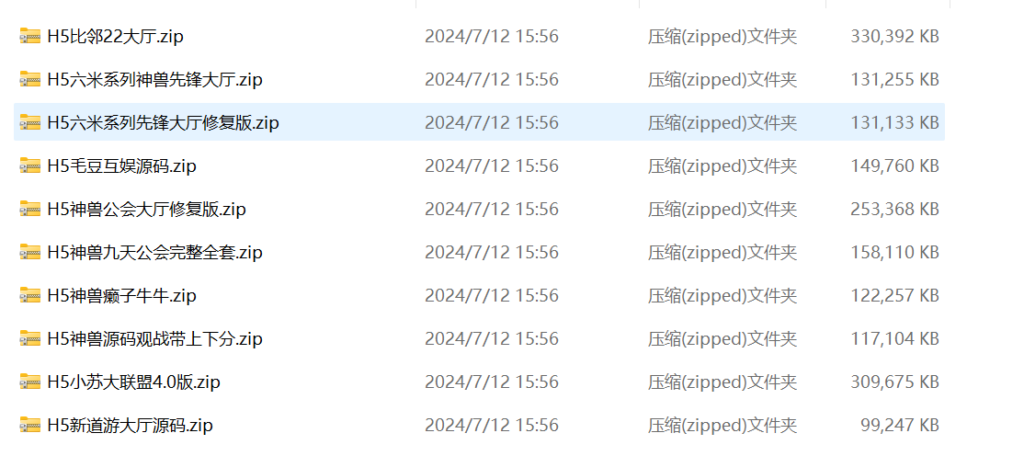Click the date of H5神兽九天公会完整全套.zip
Screen dimensions: 1024x456
coord(492,252)
